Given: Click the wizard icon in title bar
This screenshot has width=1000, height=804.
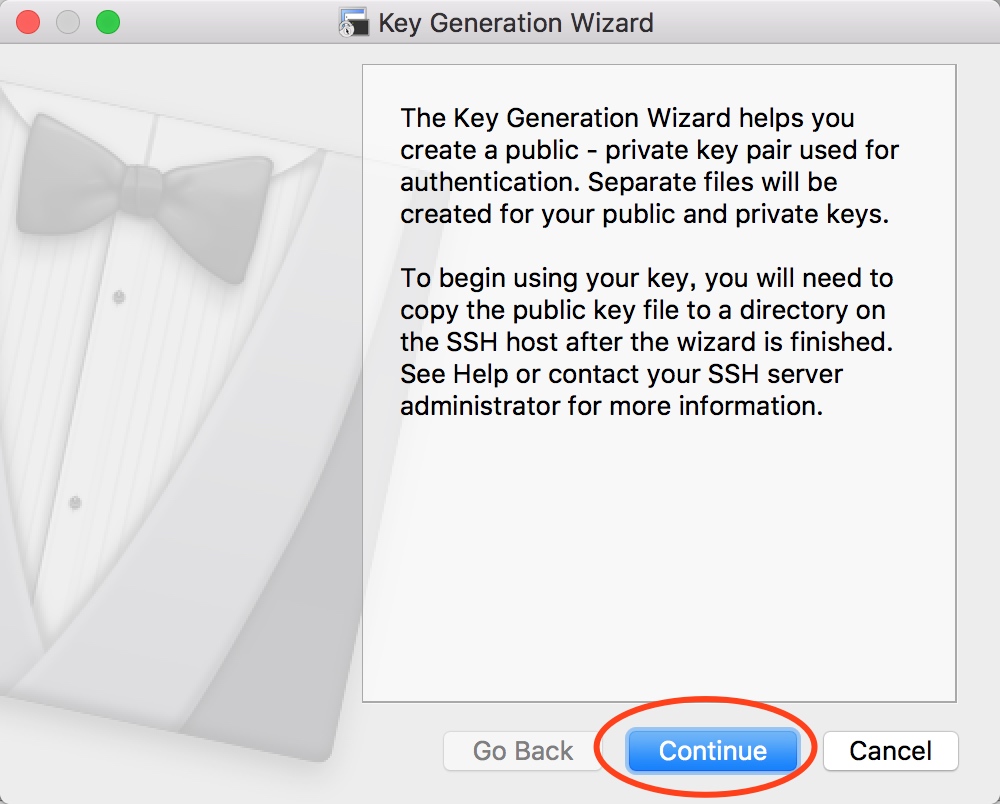Looking at the screenshot, I should point(354,22).
